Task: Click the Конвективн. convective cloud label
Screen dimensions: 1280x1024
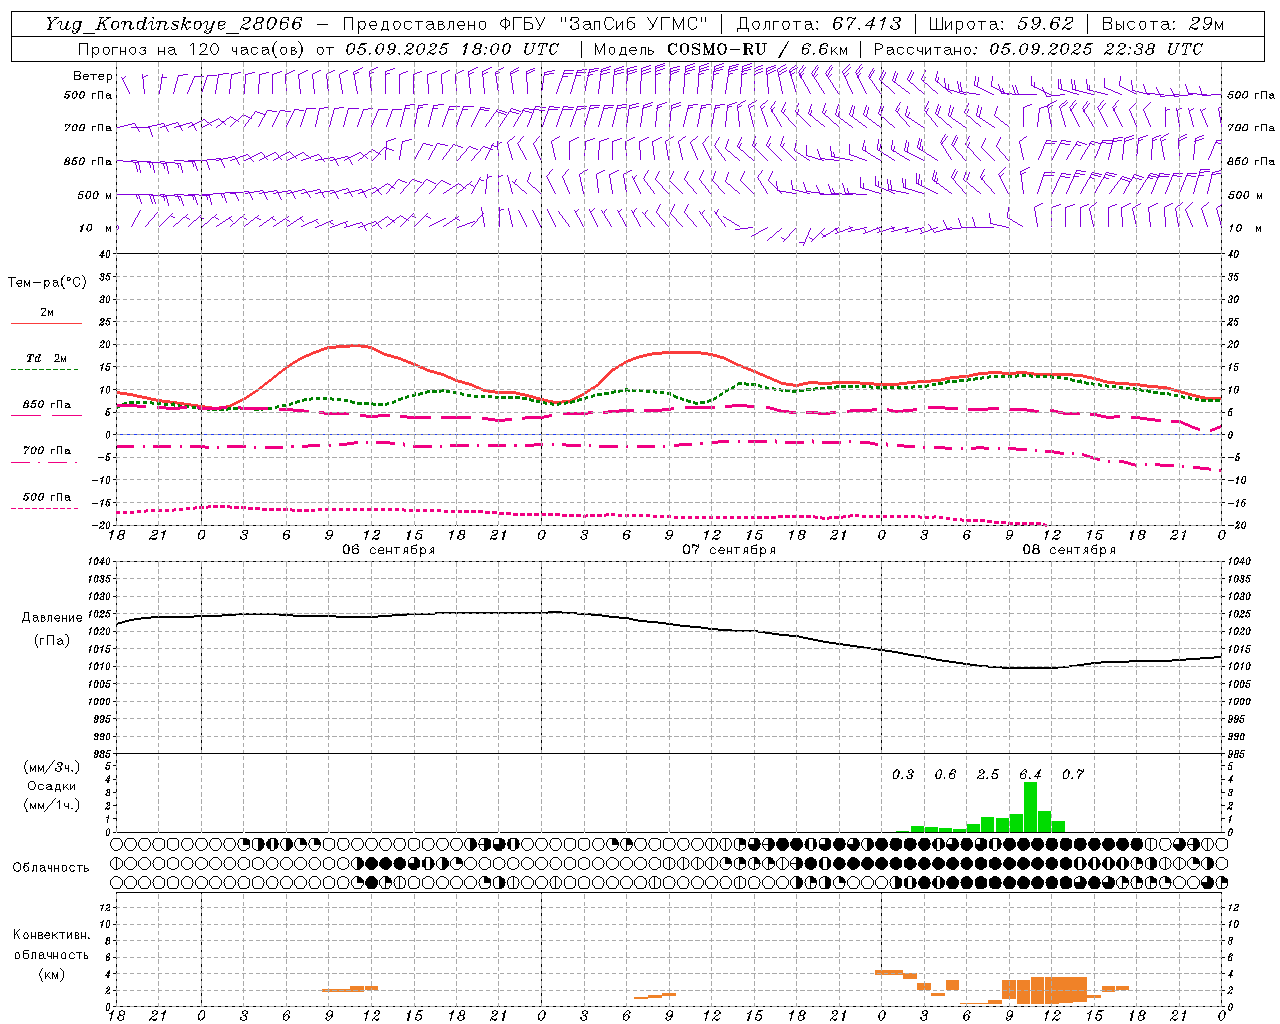Action: point(51,935)
